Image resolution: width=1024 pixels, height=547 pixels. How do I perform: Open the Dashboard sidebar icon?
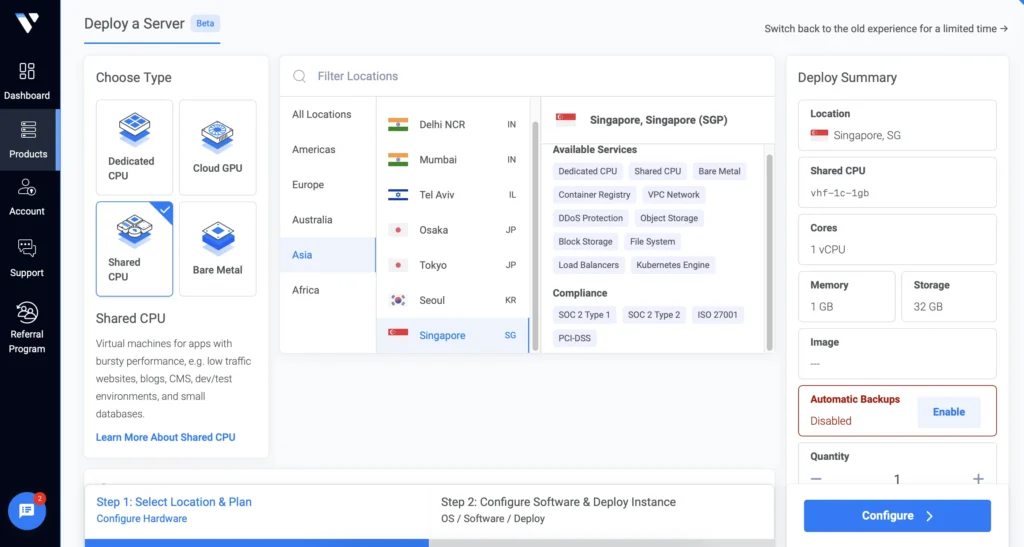point(27,70)
